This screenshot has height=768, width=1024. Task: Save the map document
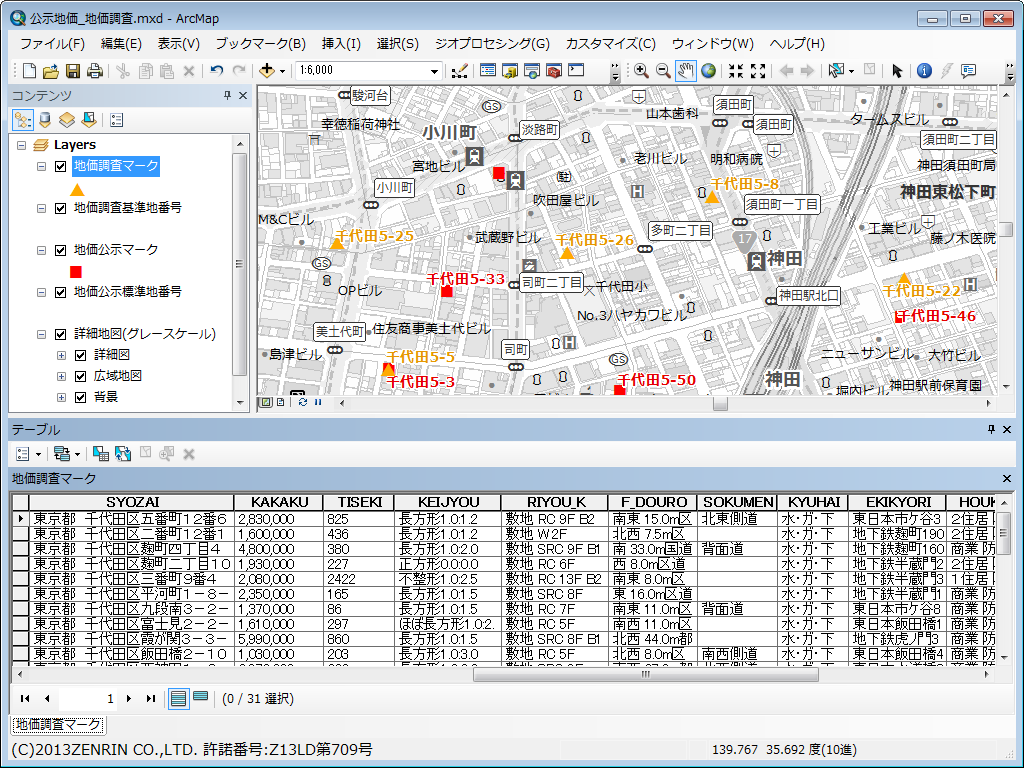[x=72, y=71]
